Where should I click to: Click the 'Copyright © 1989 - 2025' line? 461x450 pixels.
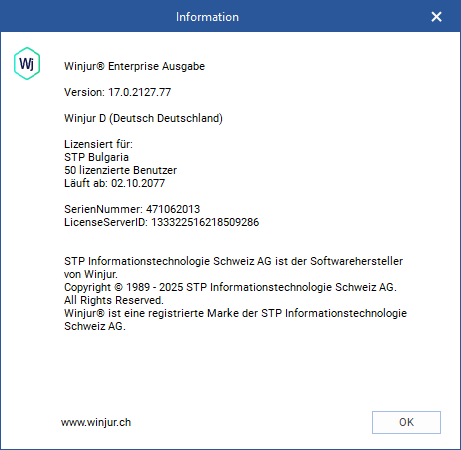(x=230, y=287)
